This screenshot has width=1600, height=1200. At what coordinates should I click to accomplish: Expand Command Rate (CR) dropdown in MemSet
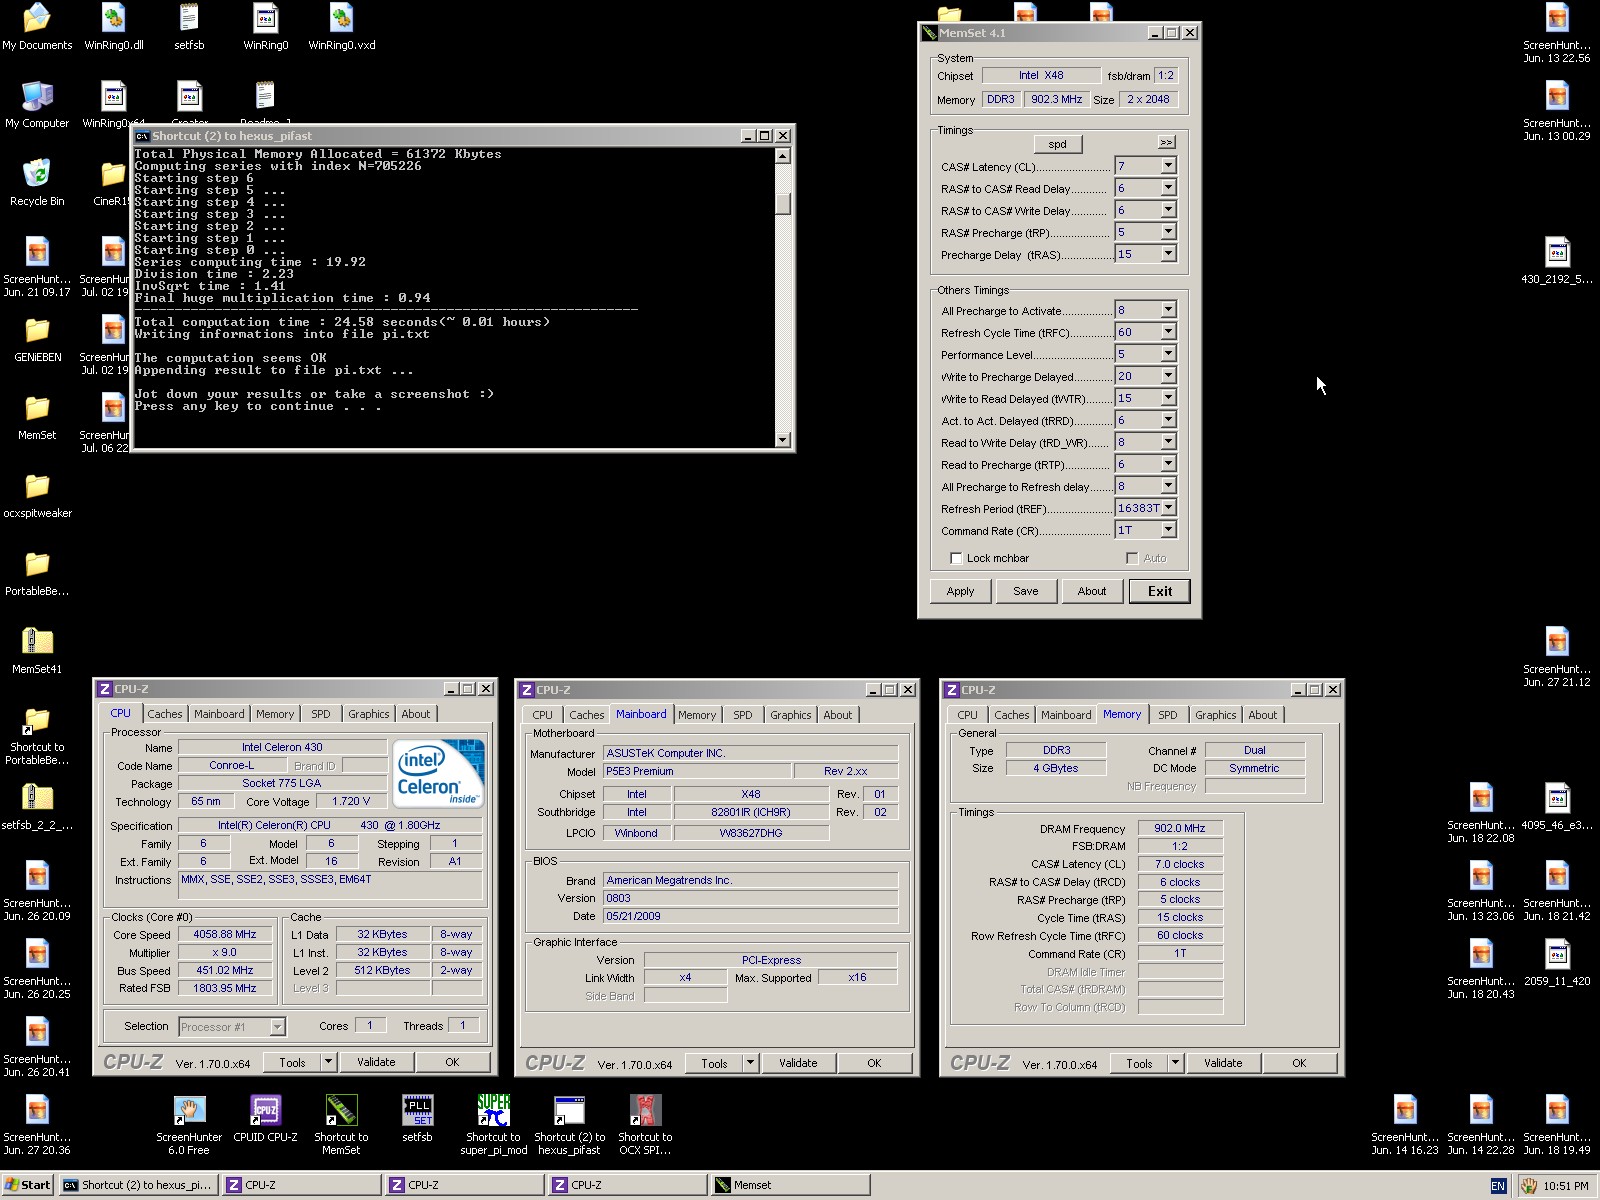(x=1168, y=530)
